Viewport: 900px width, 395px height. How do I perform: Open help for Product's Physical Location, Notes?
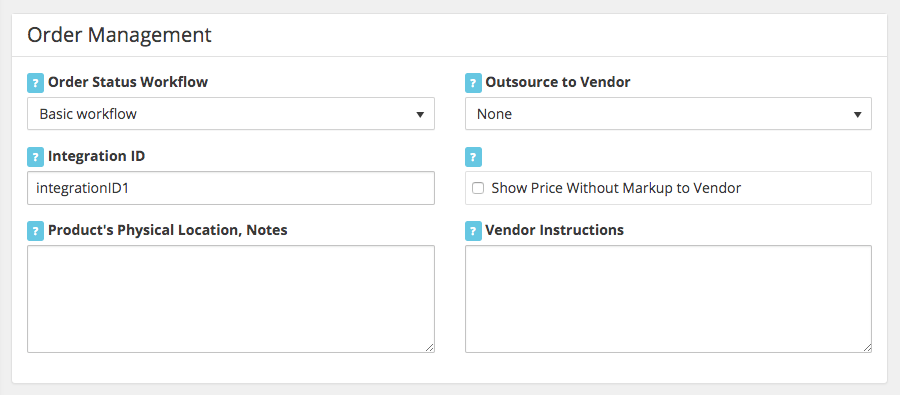pyautogui.click(x=35, y=231)
